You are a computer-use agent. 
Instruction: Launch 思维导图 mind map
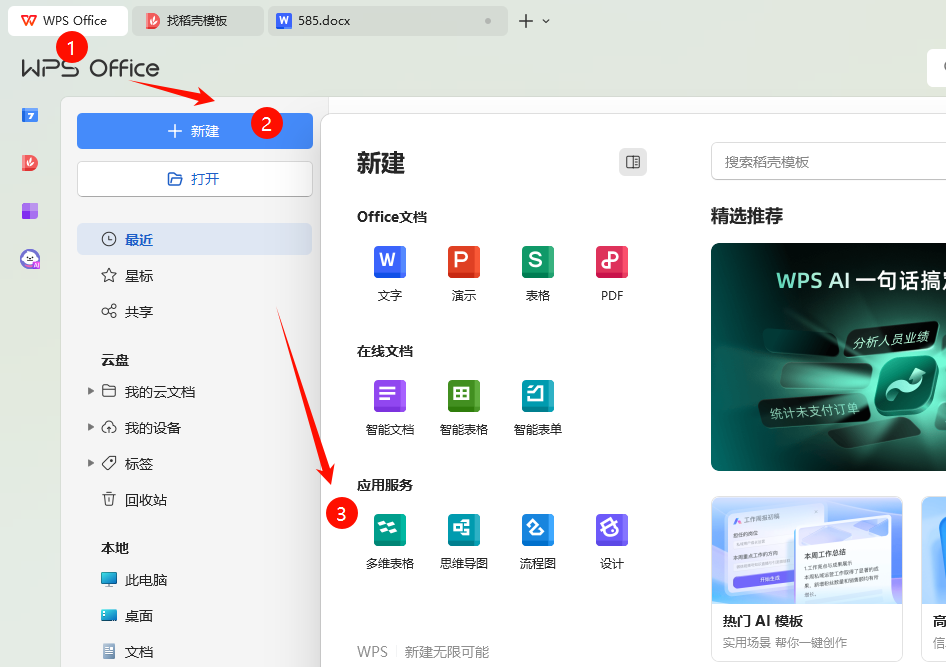click(463, 542)
